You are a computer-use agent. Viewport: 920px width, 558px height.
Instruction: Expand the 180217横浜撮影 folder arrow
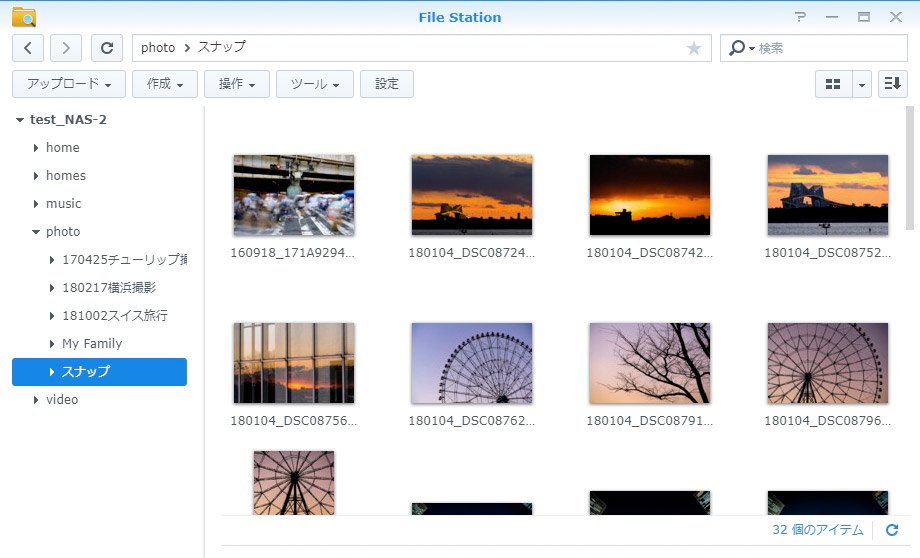click(52, 288)
